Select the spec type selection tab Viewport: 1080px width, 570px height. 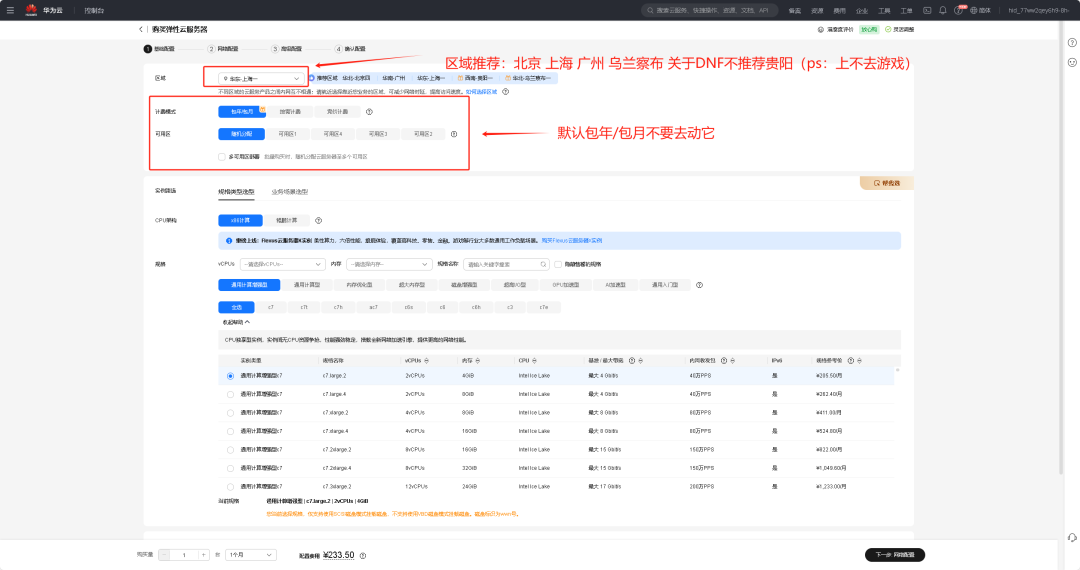click(236, 192)
